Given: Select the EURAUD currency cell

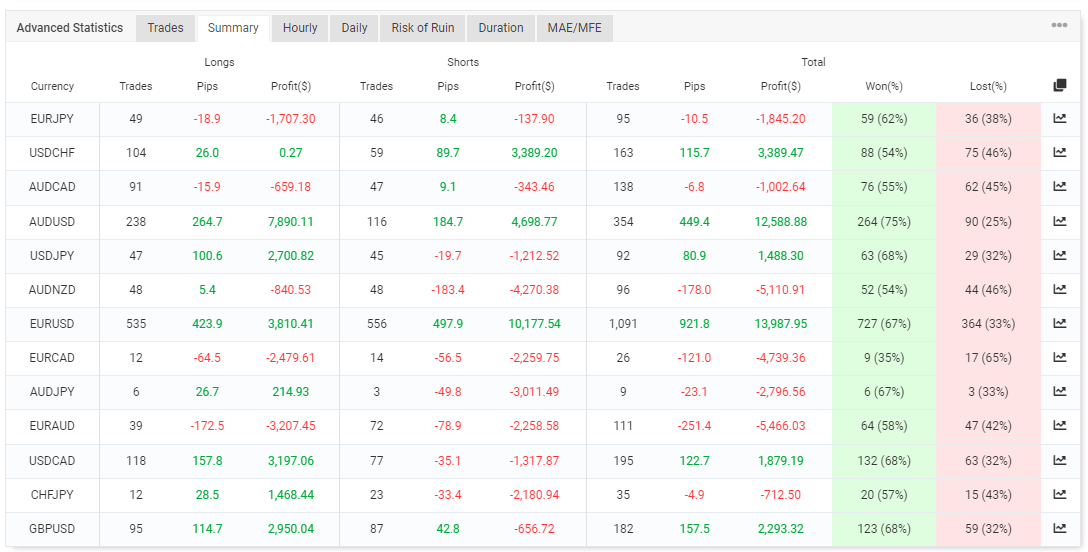Looking at the screenshot, I should coord(52,426).
